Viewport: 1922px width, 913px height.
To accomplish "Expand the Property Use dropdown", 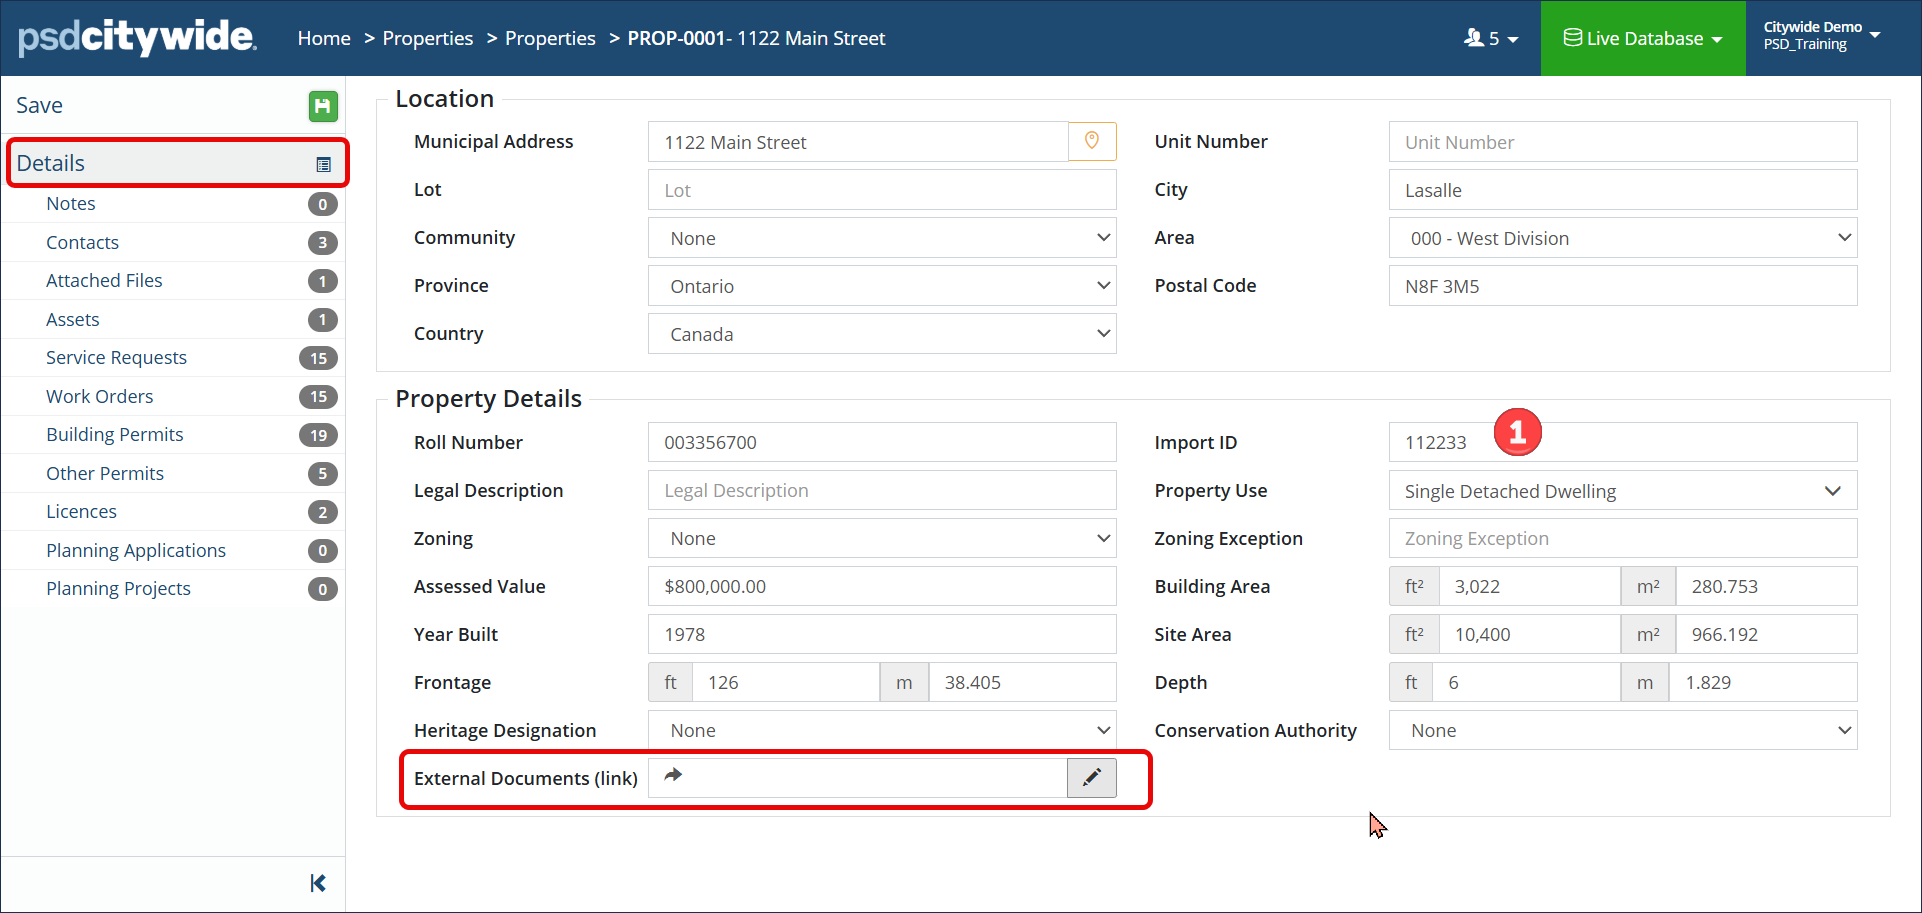I will [1622, 491].
